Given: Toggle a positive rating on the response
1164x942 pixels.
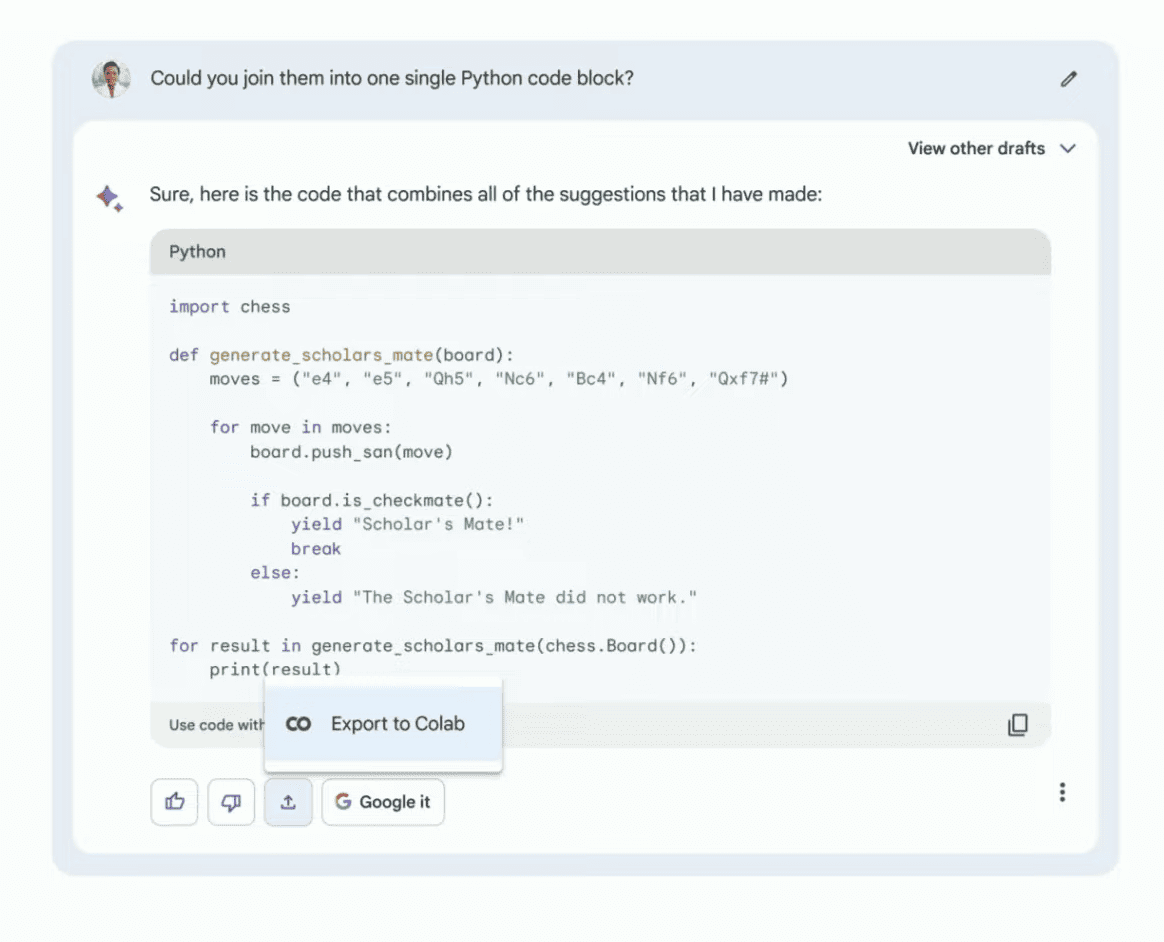Looking at the screenshot, I should [174, 801].
